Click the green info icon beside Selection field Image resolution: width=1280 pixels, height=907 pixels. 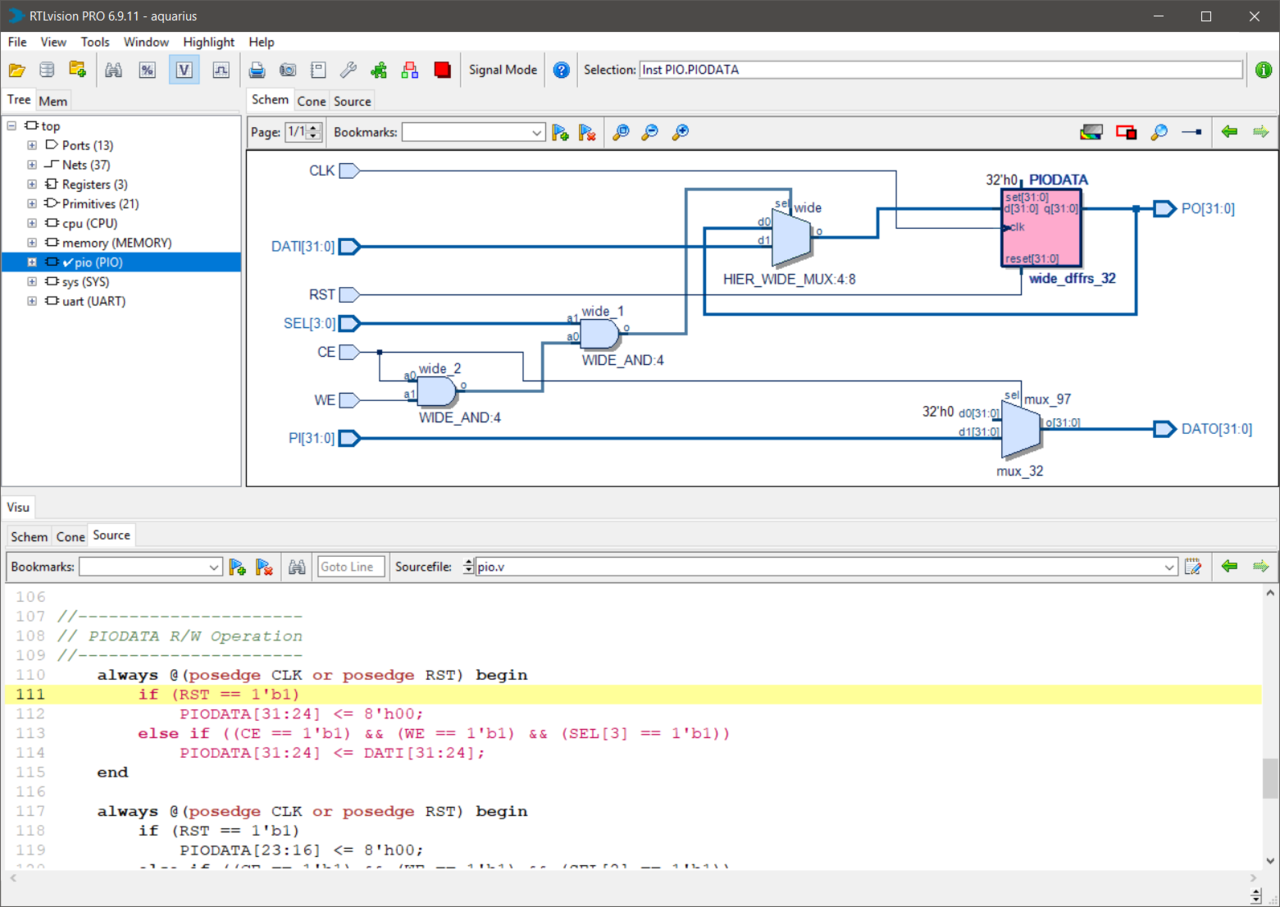(1262, 70)
